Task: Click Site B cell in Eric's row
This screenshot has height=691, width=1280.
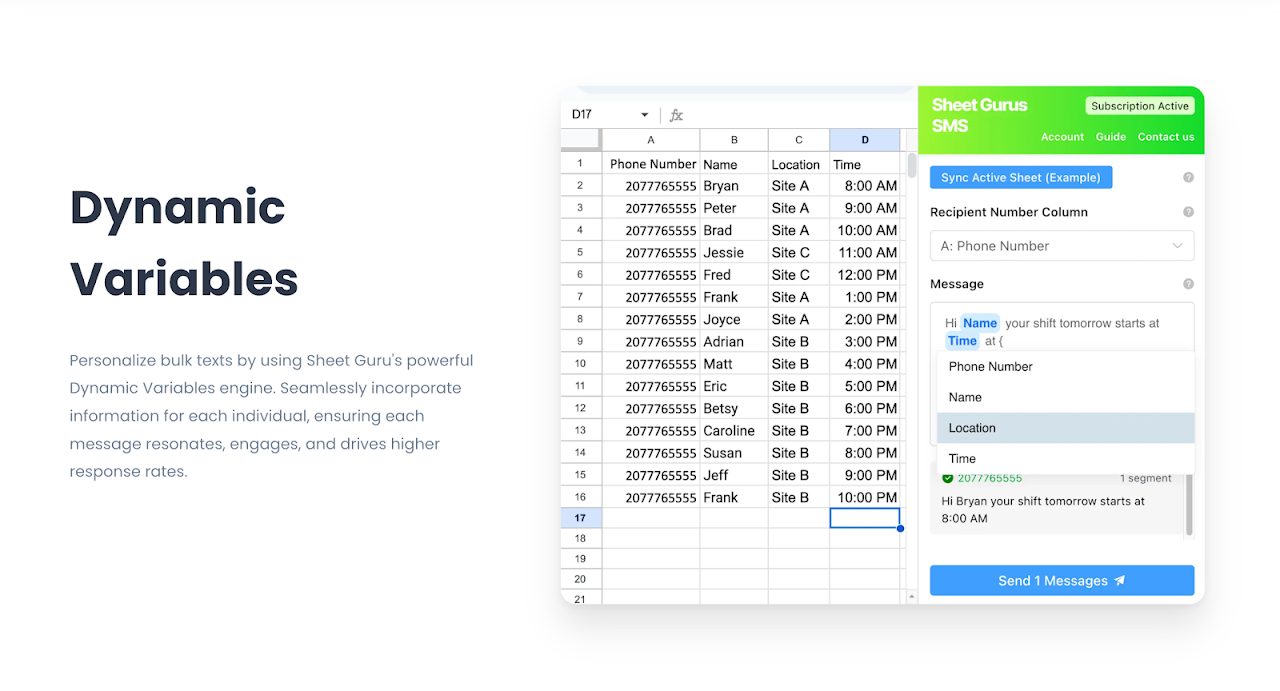Action: point(799,386)
